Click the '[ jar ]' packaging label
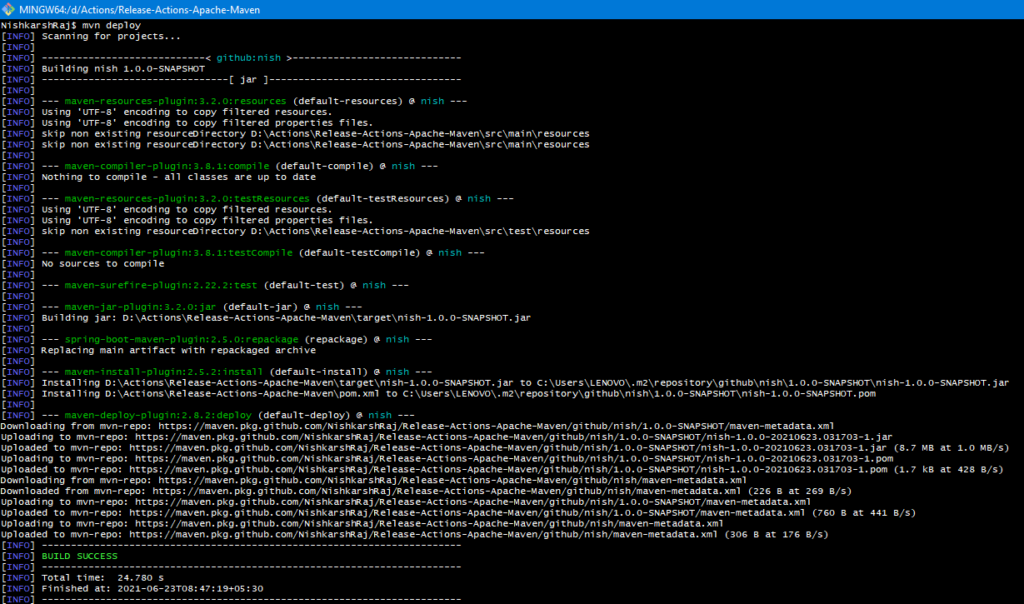 (247, 79)
